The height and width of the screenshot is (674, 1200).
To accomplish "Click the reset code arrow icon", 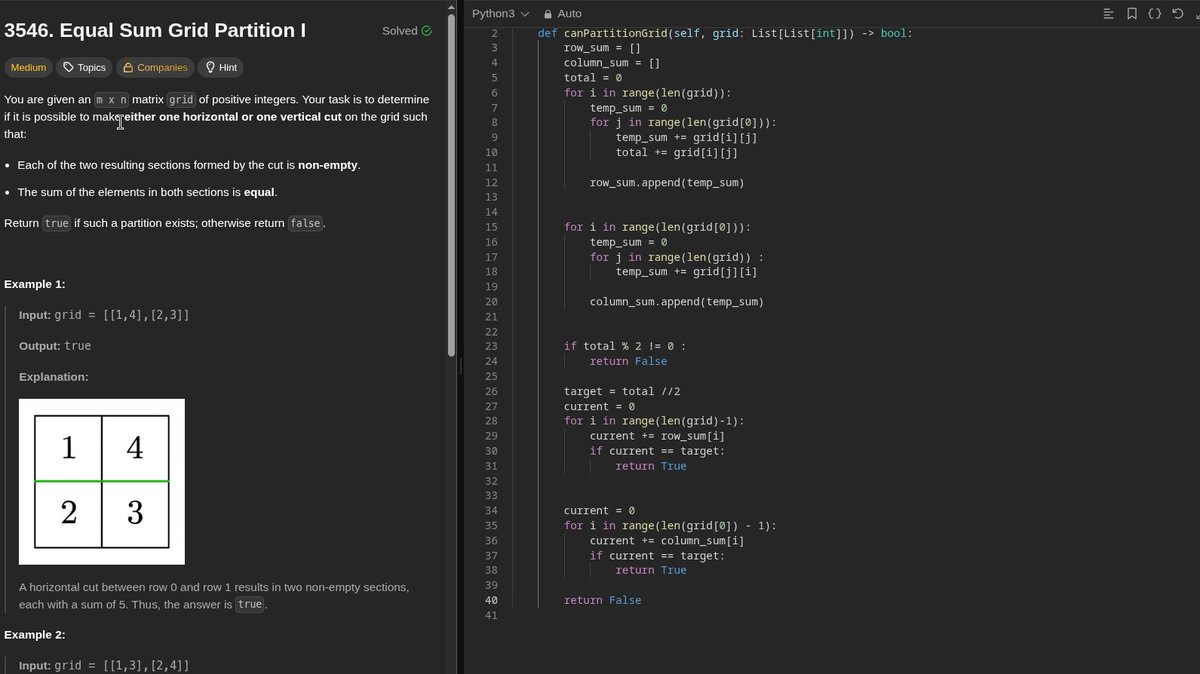I will click(1178, 14).
